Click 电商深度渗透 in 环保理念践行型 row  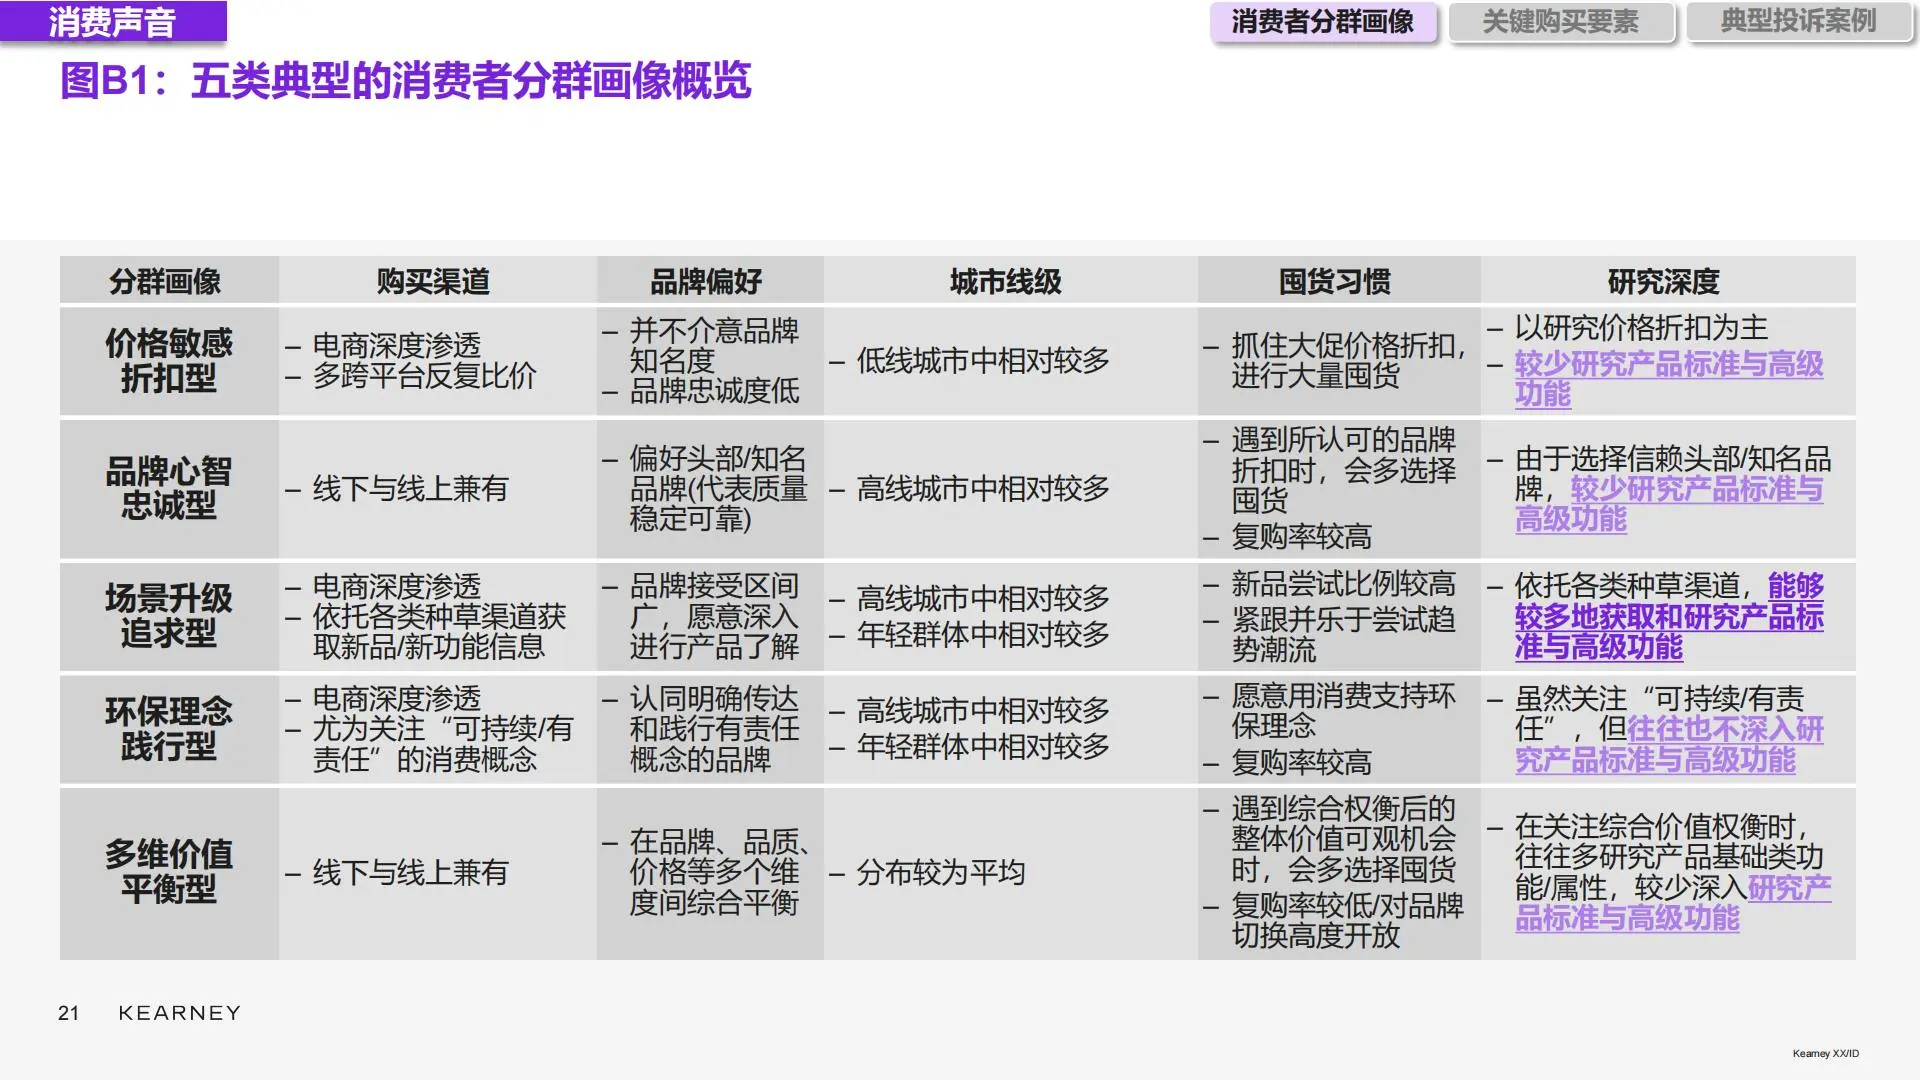tap(396, 698)
